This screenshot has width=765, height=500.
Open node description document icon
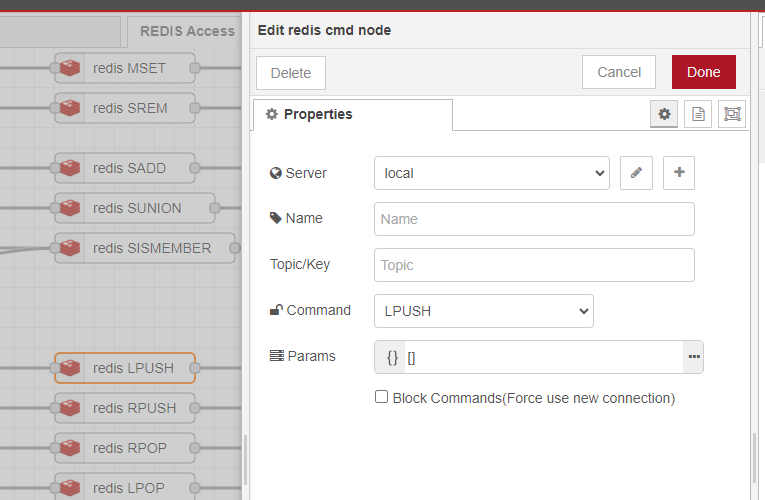698,114
